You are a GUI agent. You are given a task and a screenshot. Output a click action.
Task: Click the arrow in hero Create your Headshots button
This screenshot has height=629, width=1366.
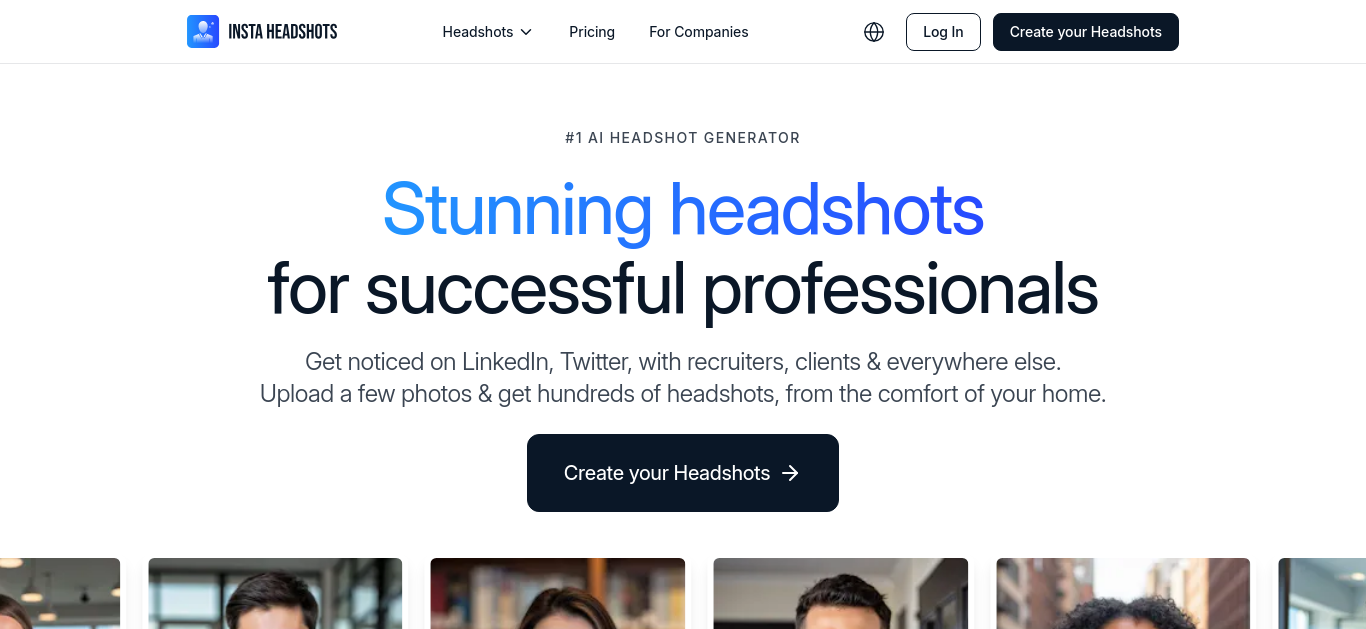pos(790,473)
